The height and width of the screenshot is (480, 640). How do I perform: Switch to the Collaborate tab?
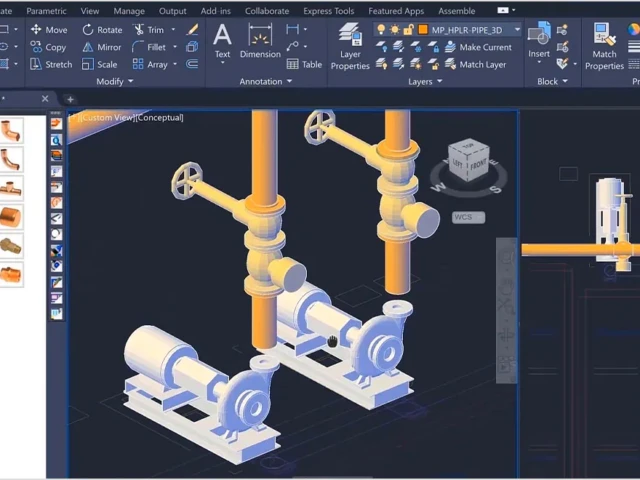point(267,11)
